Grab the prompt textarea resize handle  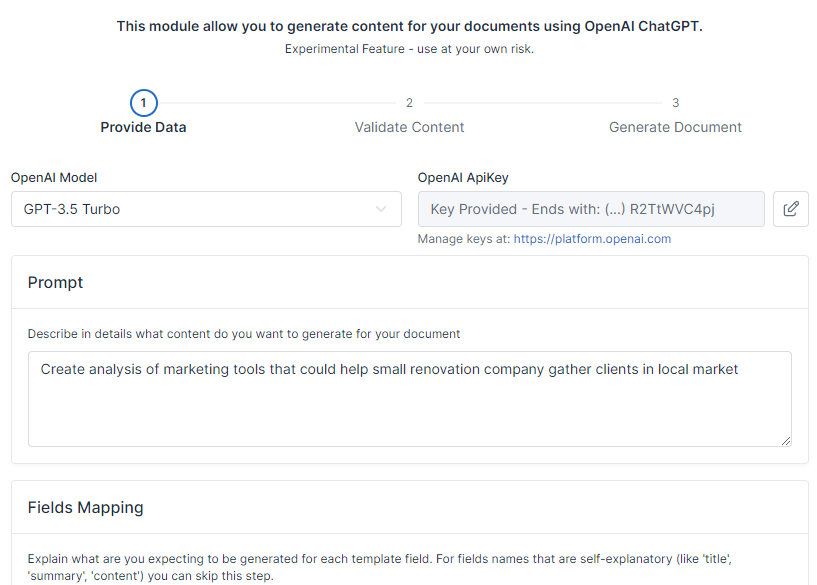pos(786,440)
